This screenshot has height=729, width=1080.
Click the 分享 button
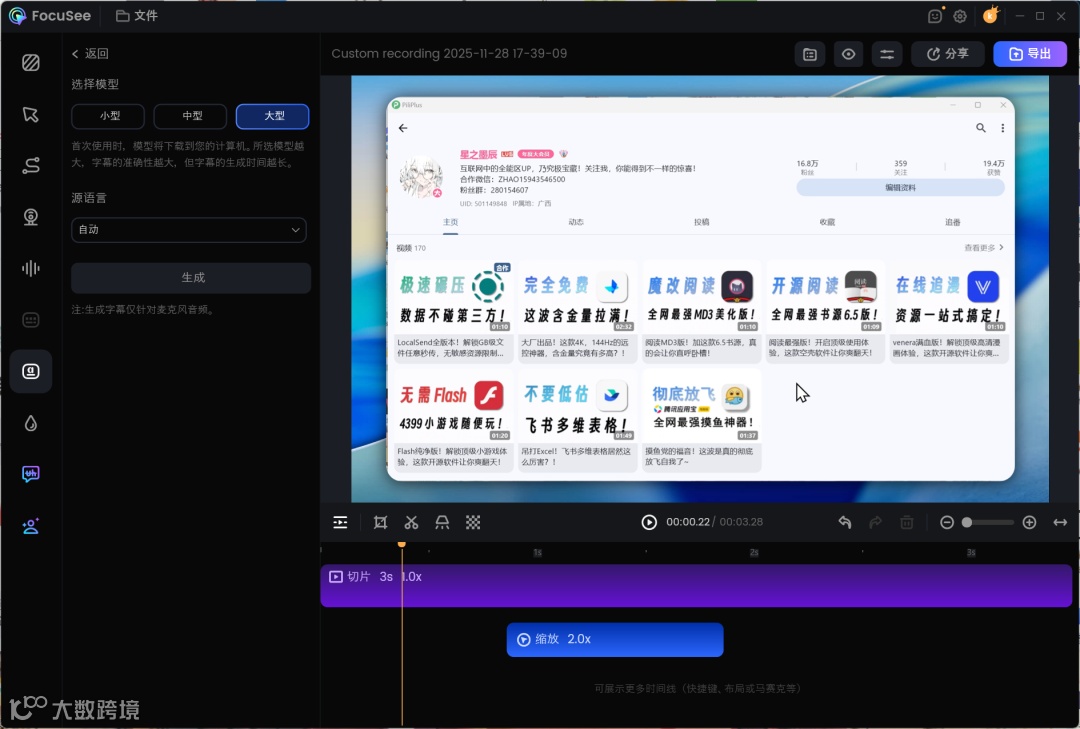[x=948, y=54]
